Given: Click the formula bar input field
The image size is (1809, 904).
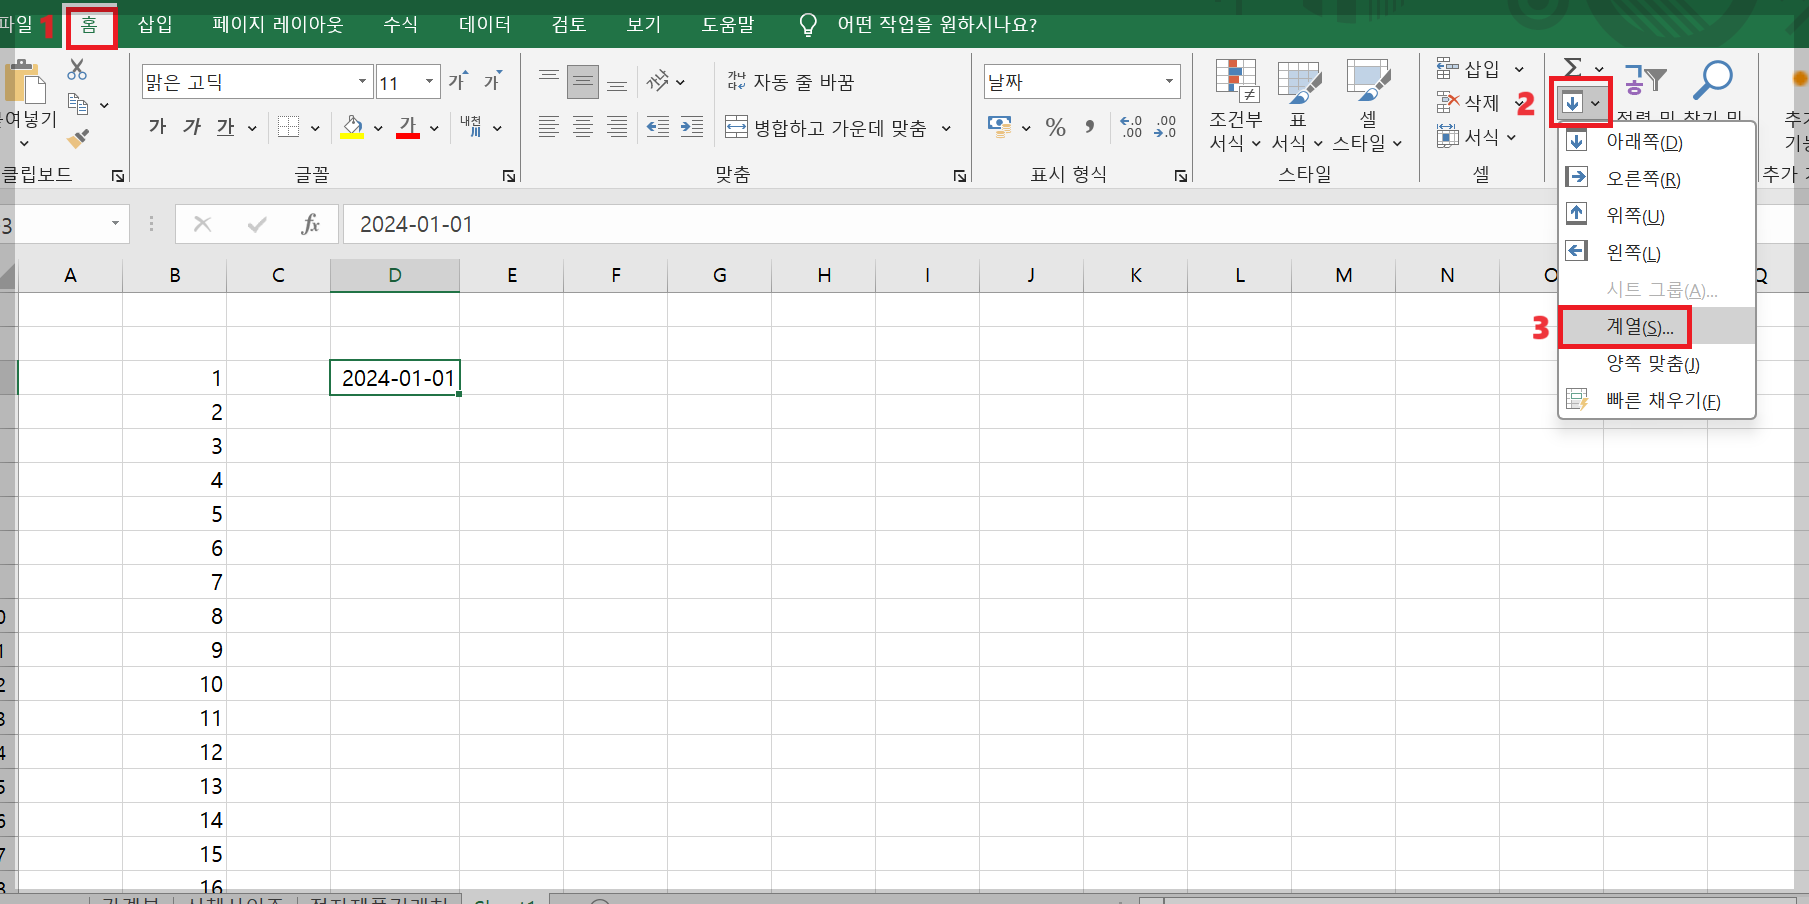Looking at the screenshot, I should point(950,224).
